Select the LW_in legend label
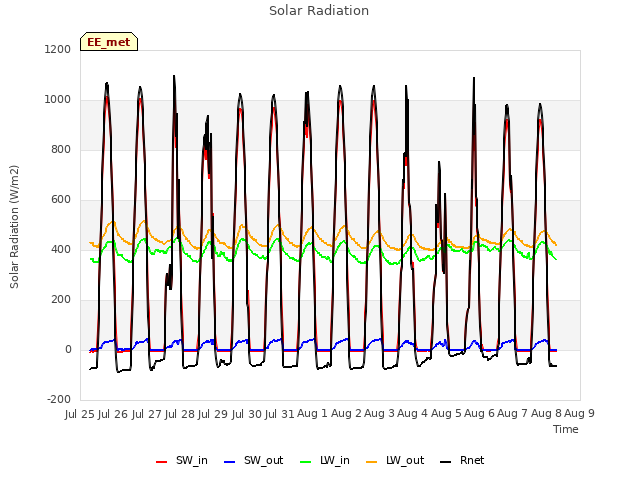The width and height of the screenshot is (640, 480). pos(335,460)
